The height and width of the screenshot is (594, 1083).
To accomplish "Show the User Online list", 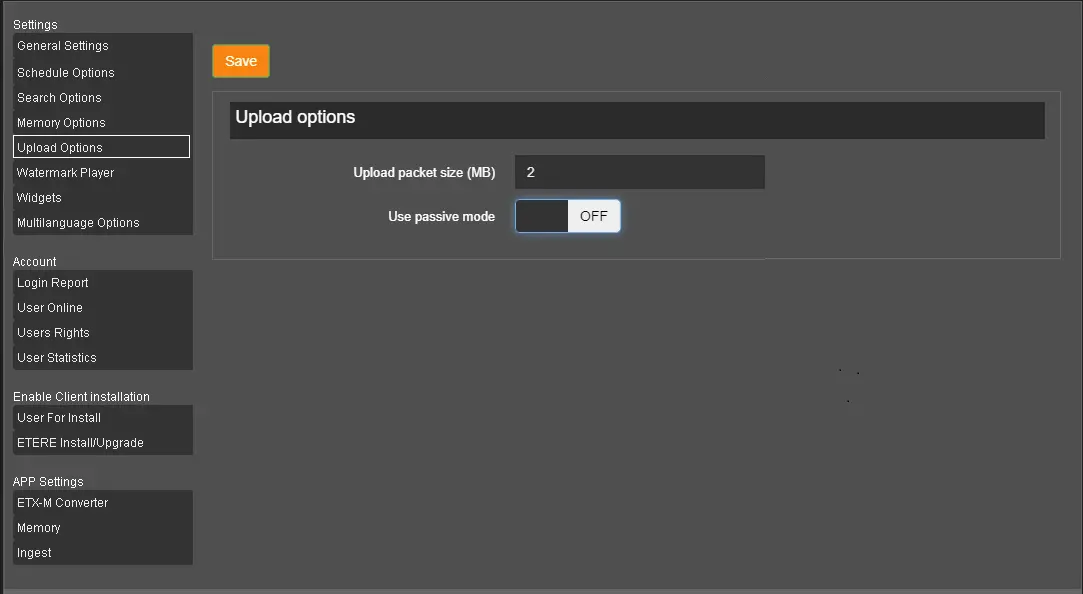I will (x=50, y=308).
